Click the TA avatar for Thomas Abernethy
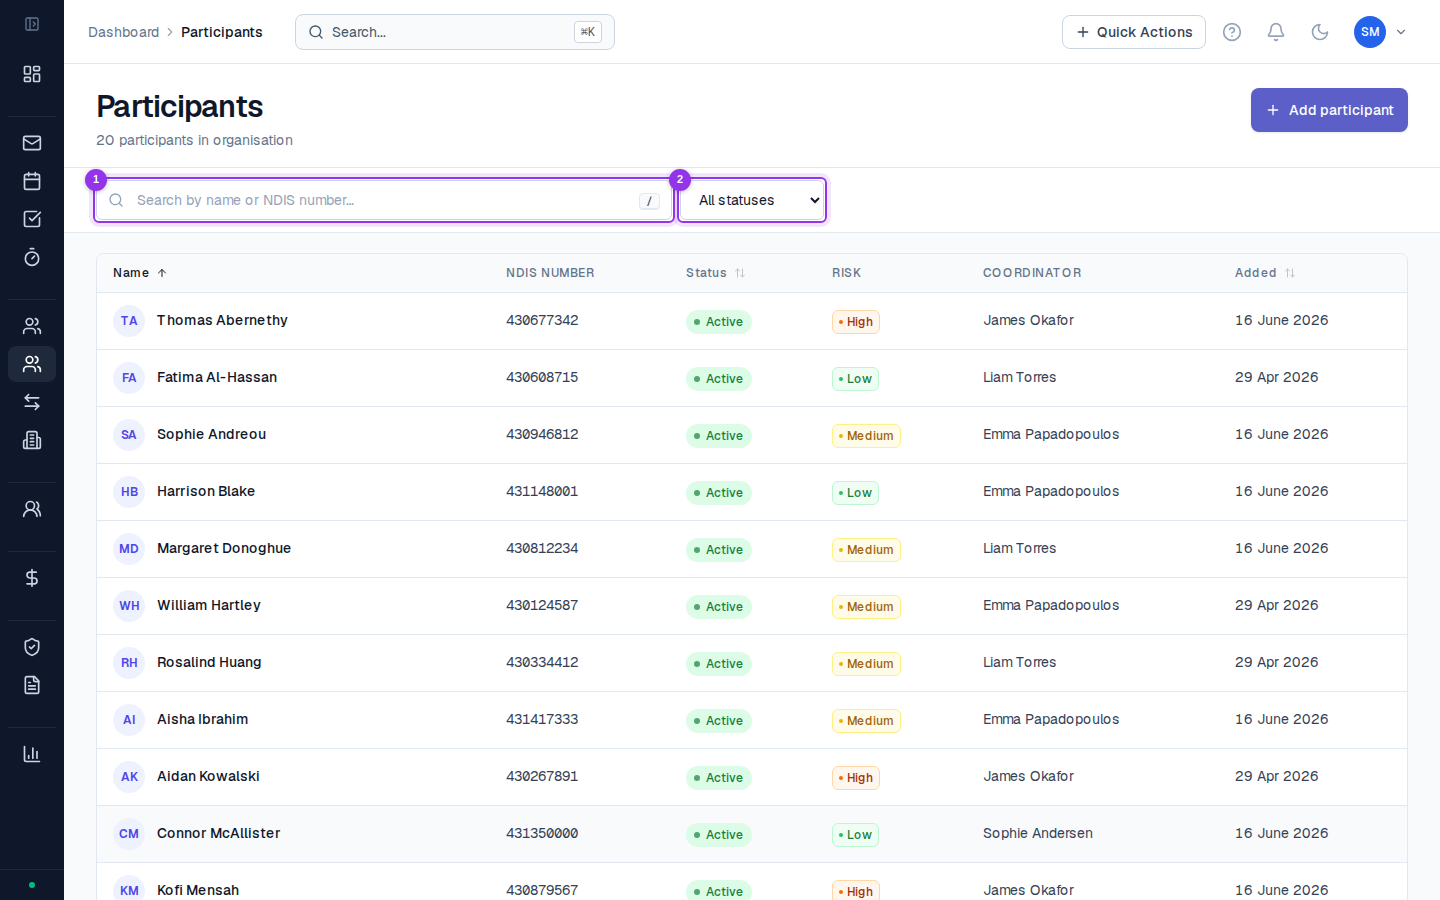Image resolution: width=1440 pixels, height=900 pixels. [x=129, y=321]
